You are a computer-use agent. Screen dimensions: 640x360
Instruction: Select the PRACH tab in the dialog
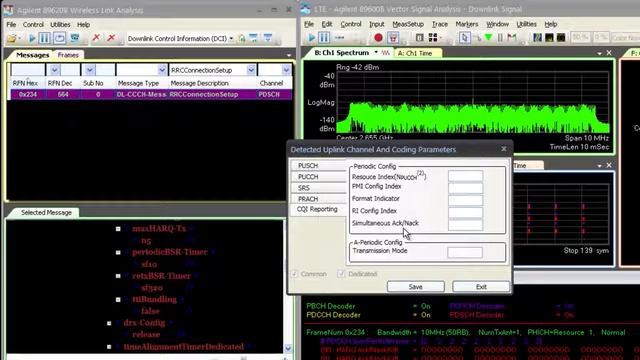click(318, 199)
